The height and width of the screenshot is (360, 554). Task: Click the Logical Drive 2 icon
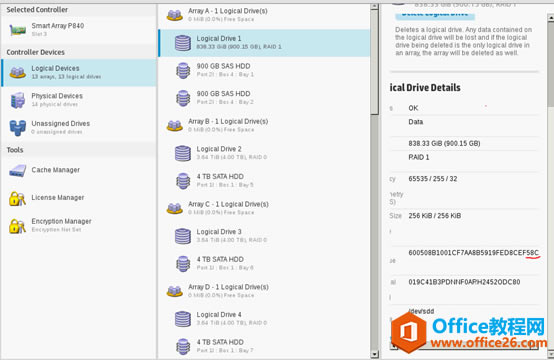click(183, 153)
